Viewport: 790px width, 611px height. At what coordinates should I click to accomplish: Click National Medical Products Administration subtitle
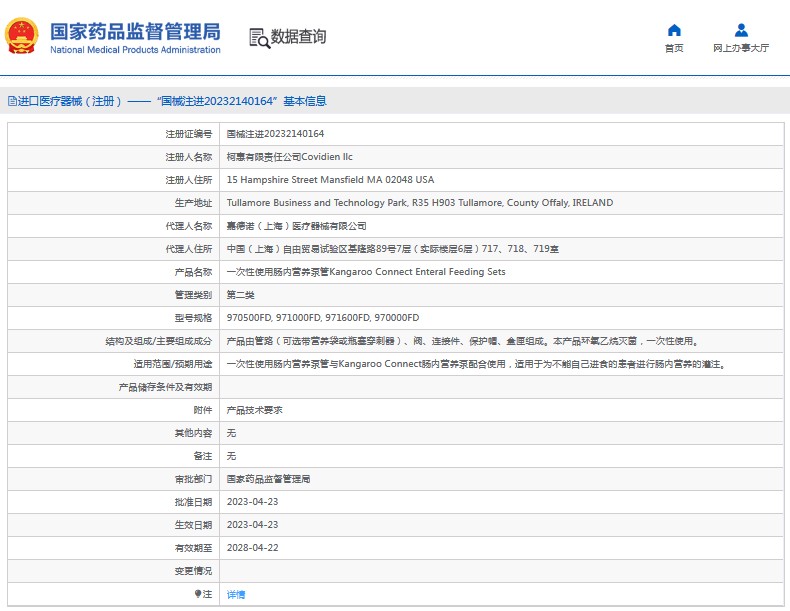135,50
